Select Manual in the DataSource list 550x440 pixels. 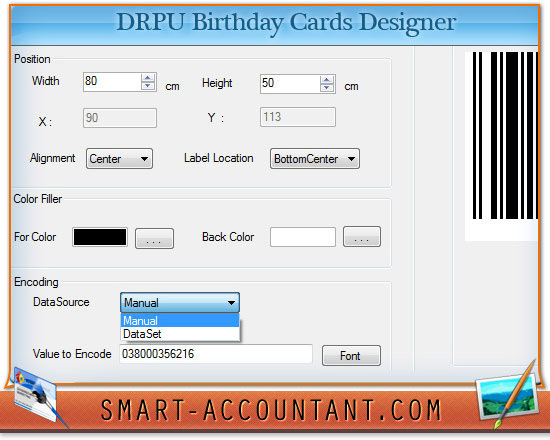point(180,321)
